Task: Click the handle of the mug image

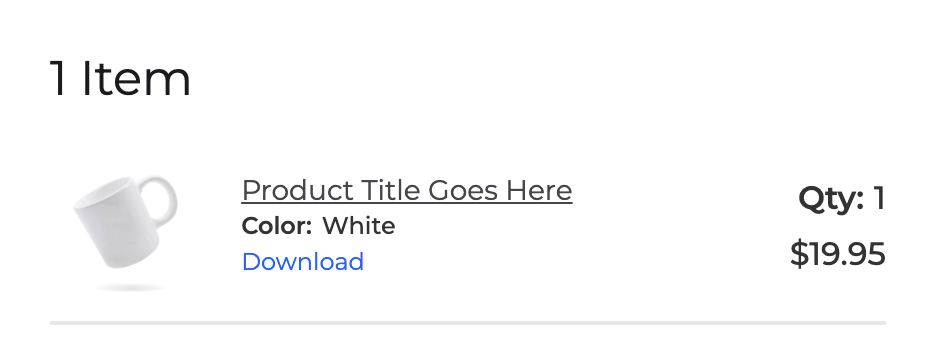Action: (161, 200)
